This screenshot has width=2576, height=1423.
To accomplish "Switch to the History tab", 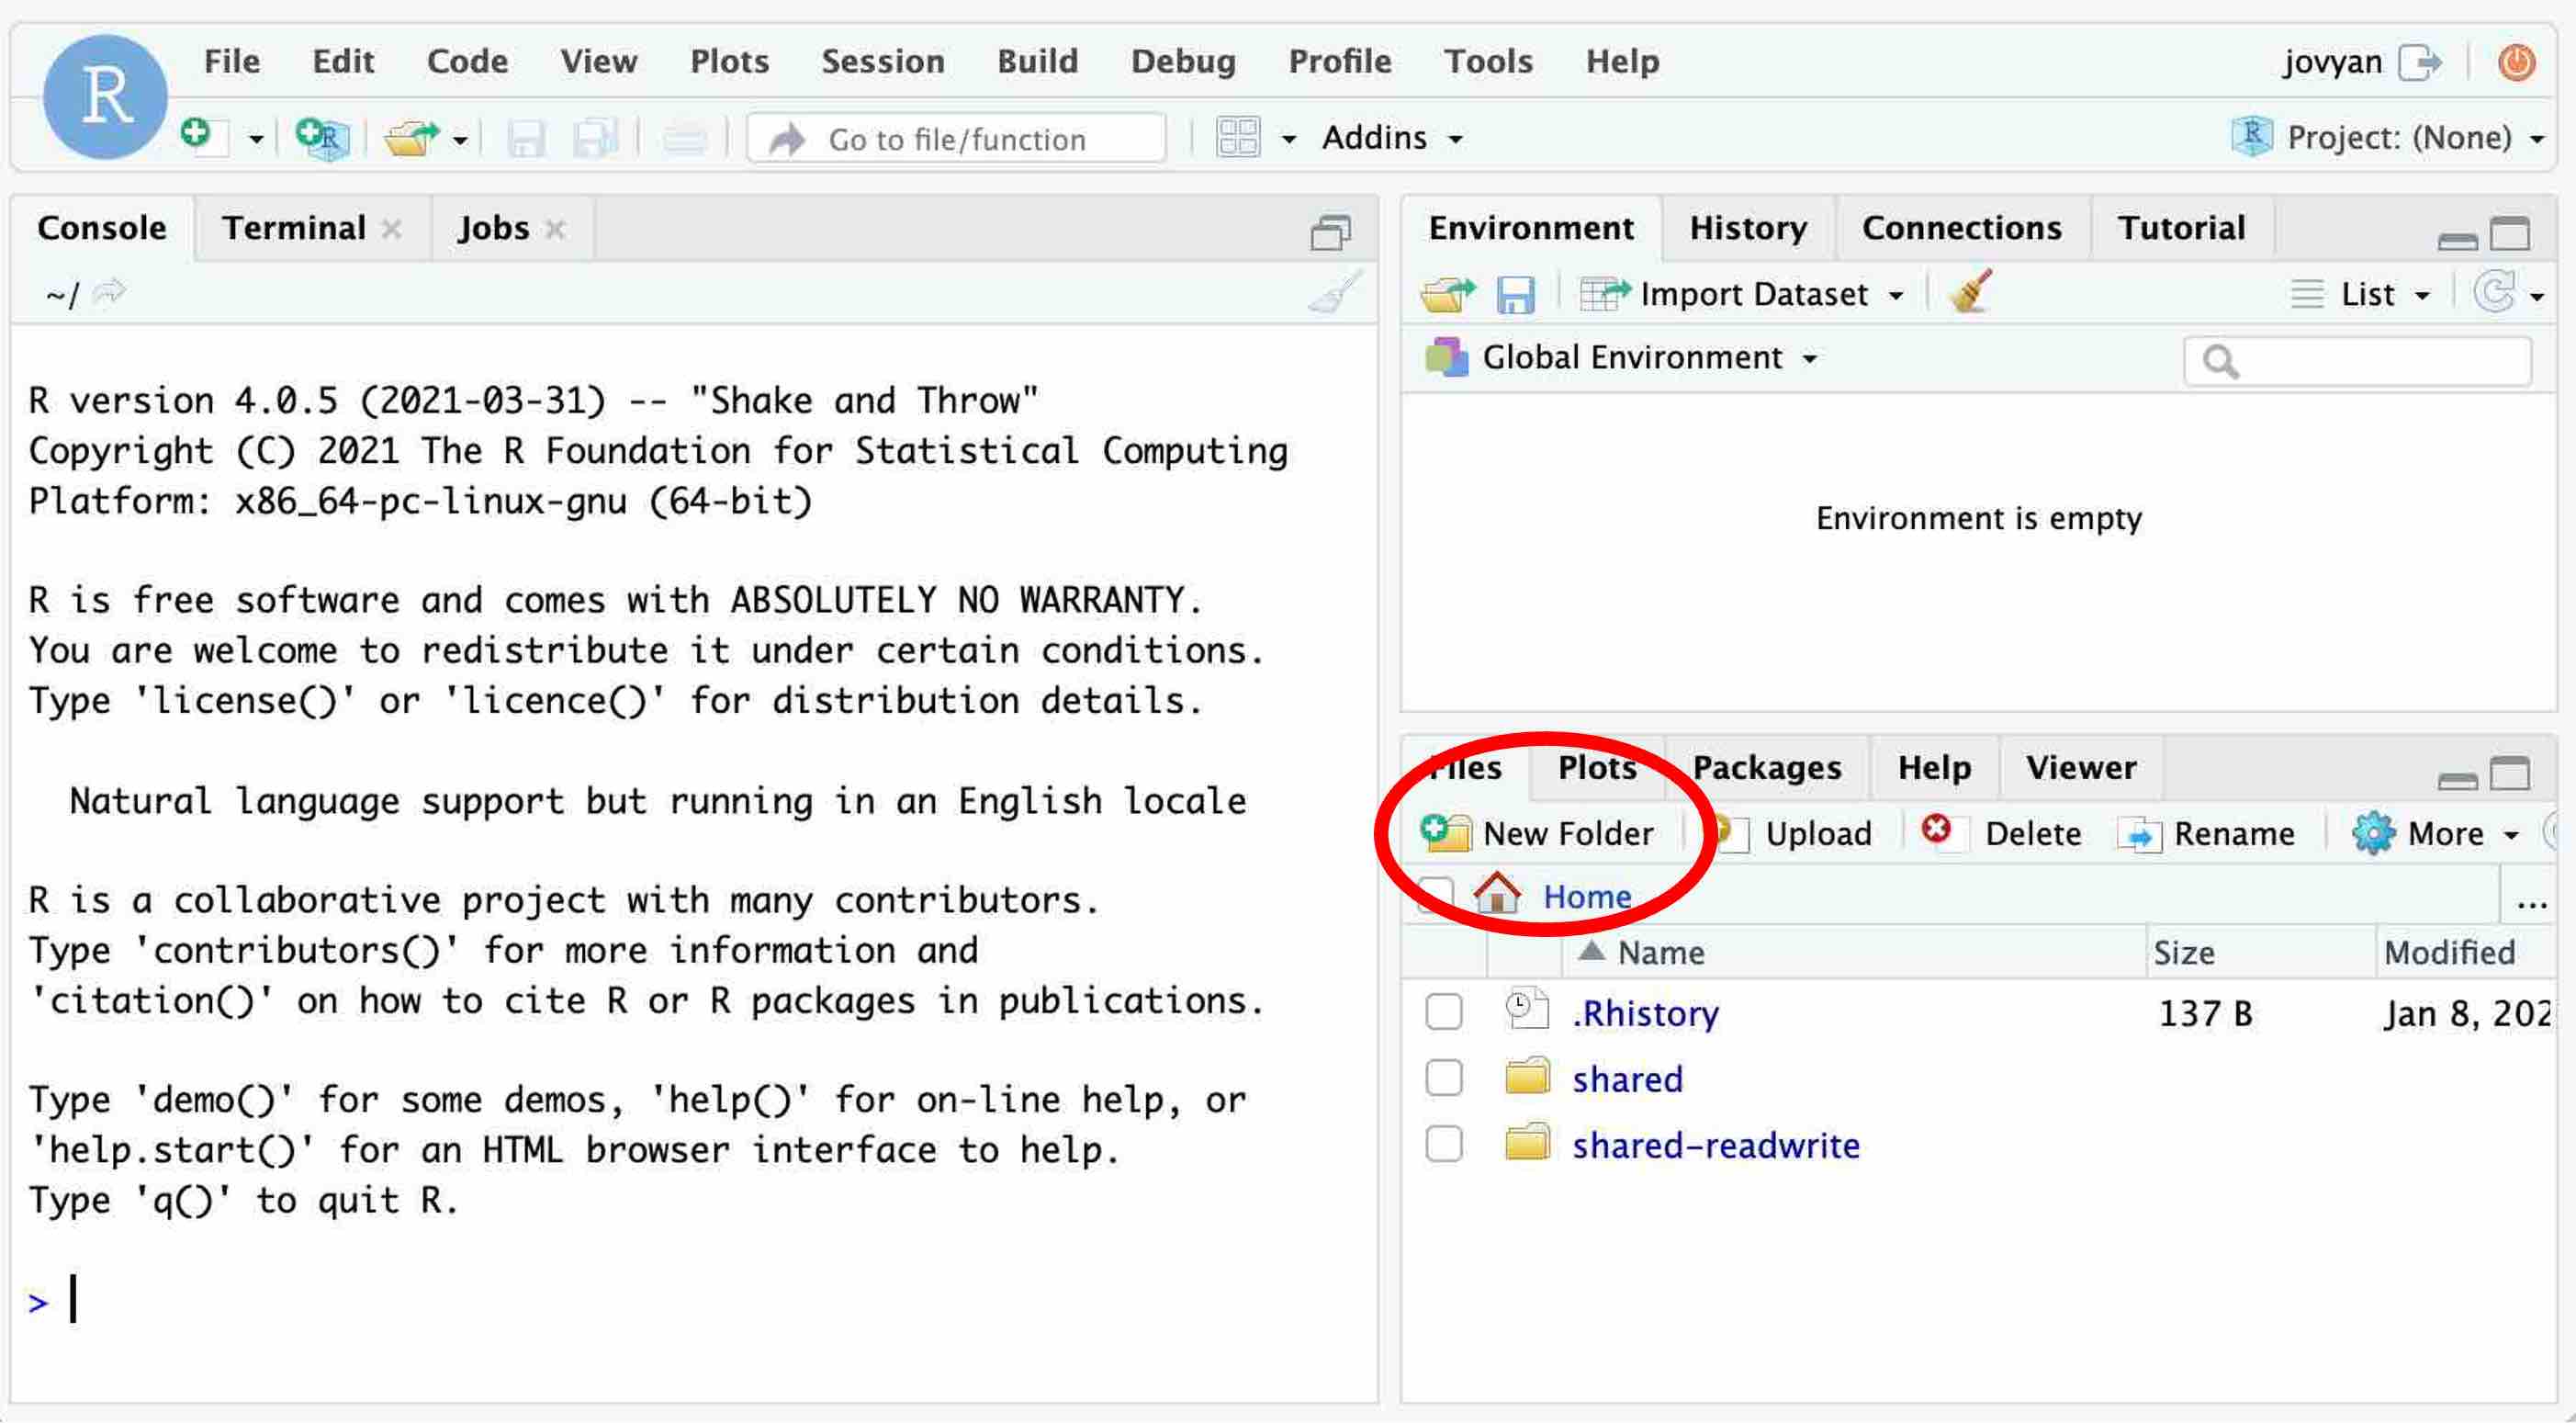I will tap(1748, 228).
